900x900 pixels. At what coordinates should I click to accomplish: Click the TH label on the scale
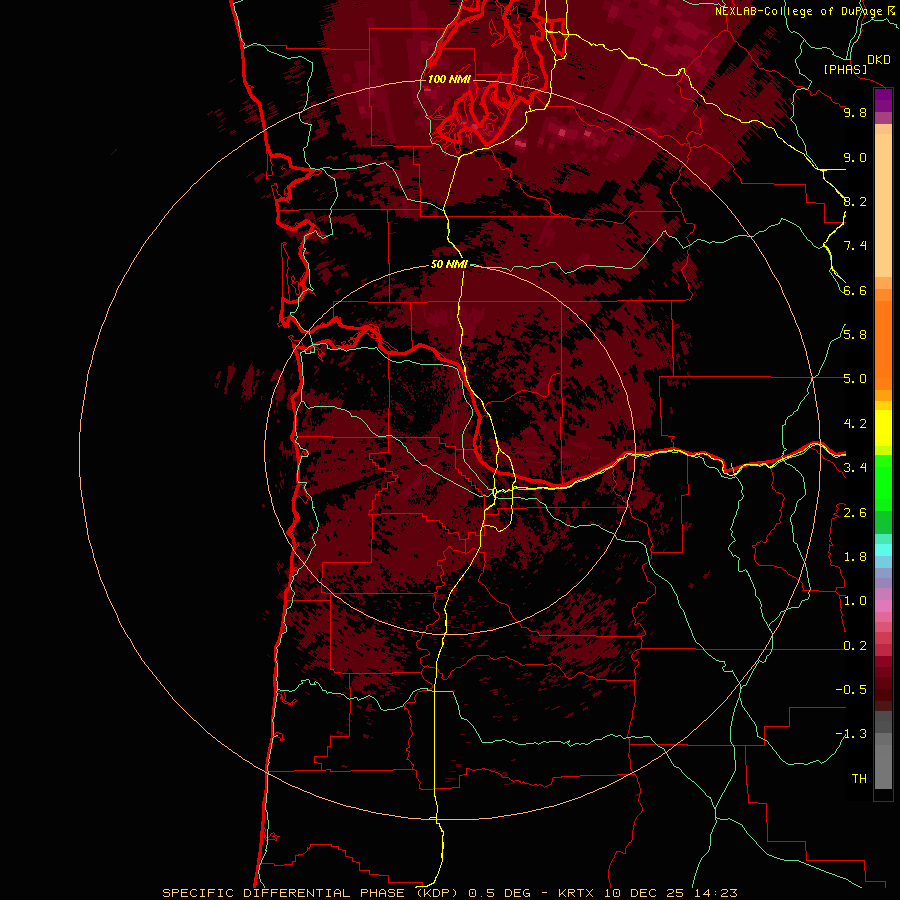pyautogui.click(x=859, y=779)
